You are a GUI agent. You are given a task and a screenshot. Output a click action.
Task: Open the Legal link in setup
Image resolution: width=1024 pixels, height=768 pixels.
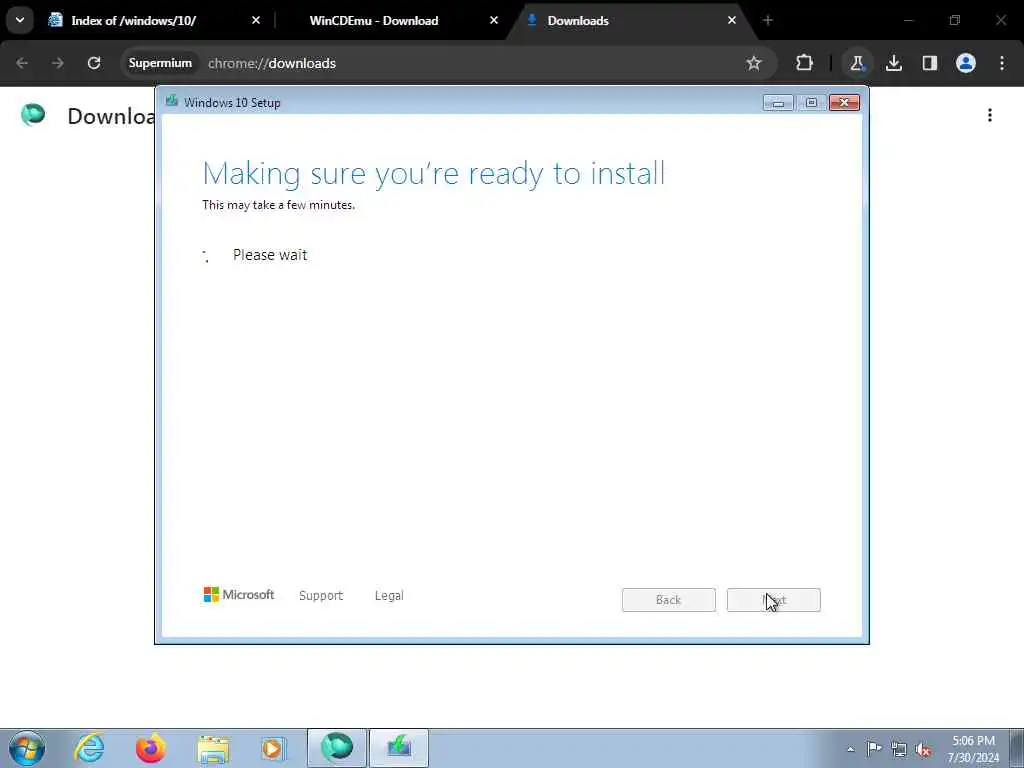click(x=389, y=596)
